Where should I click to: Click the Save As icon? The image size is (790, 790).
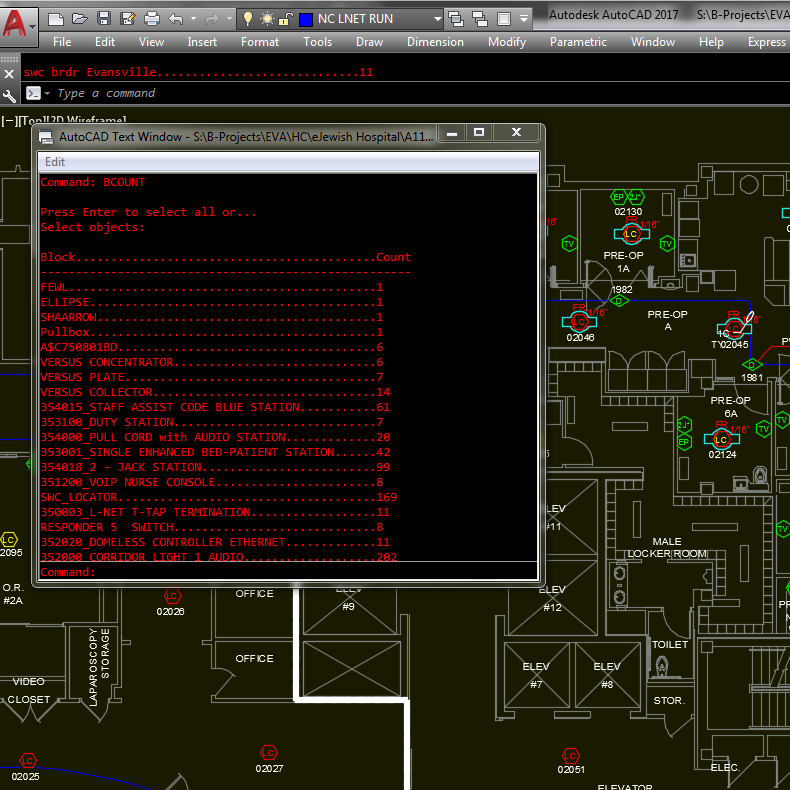click(128, 19)
